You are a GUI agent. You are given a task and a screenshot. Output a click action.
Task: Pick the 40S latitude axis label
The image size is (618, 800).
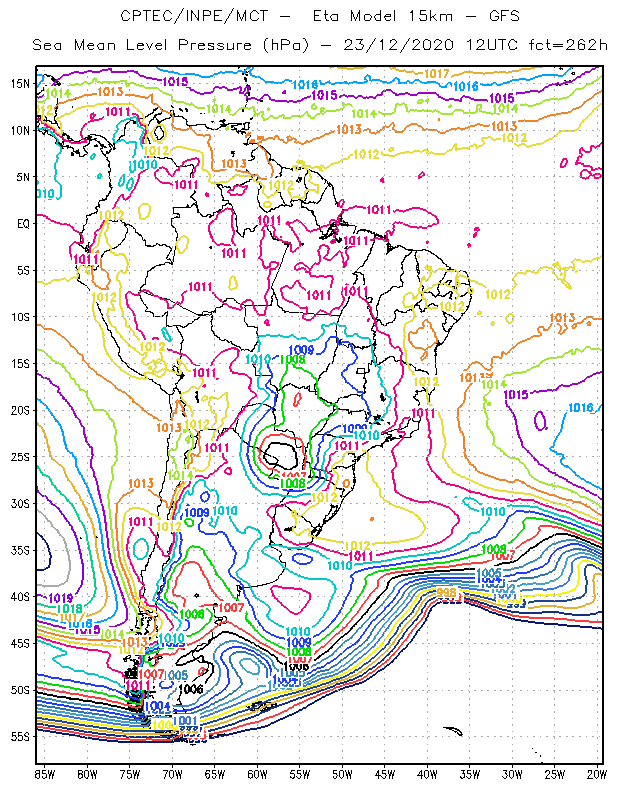pyautogui.click(x=19, y=597)
